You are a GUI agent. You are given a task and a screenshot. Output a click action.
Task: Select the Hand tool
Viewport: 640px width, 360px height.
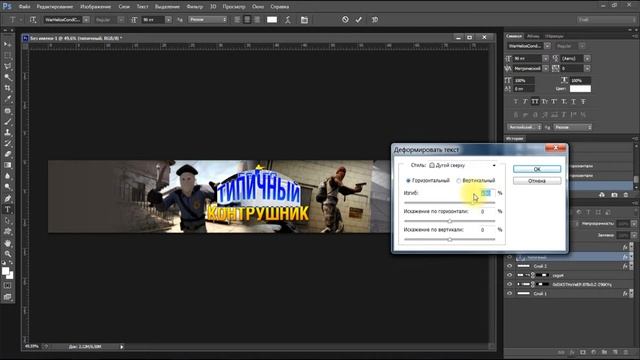point(7,243)
